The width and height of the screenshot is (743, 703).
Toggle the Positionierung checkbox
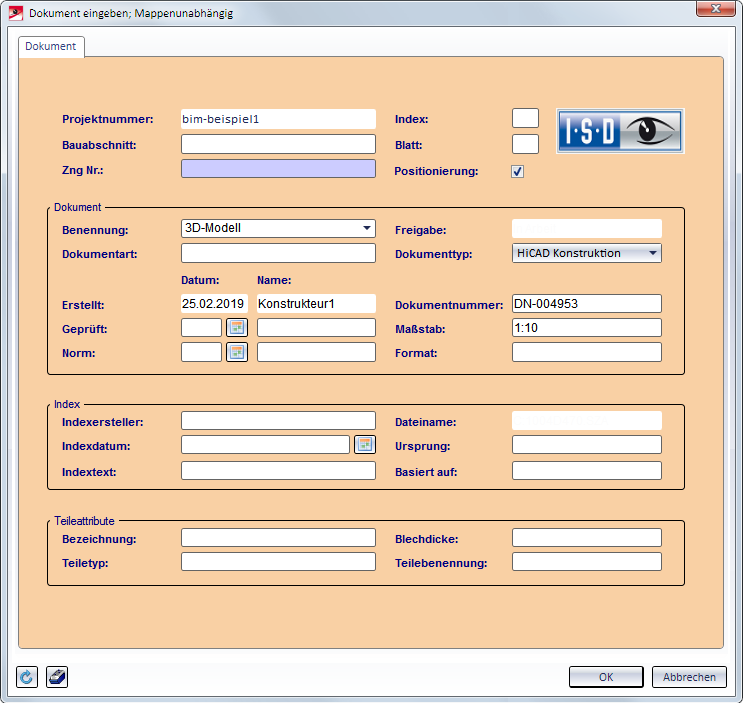(517, 171)
